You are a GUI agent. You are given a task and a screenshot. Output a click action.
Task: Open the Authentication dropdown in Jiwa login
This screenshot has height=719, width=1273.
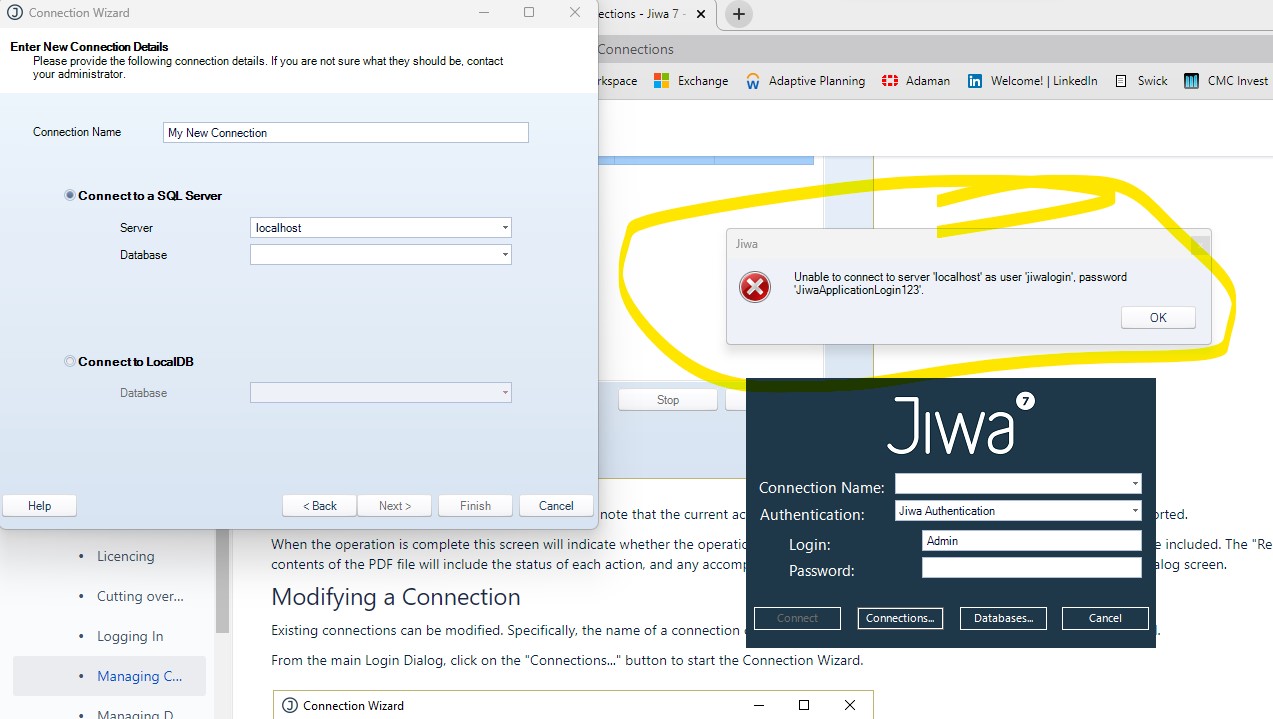click(x=1135, y=511)
